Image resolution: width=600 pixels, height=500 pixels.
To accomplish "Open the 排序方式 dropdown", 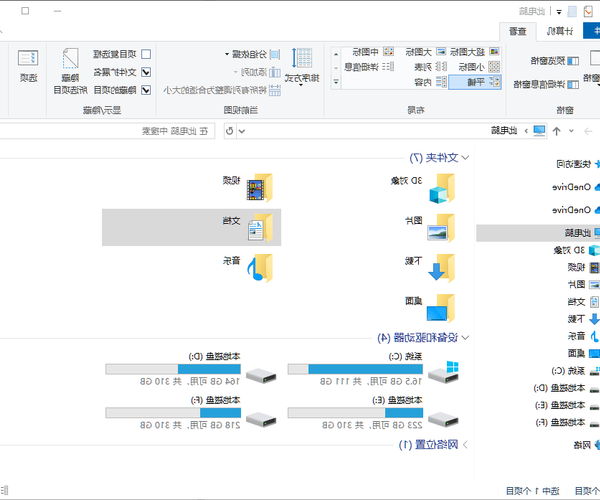I will [298, 65].
